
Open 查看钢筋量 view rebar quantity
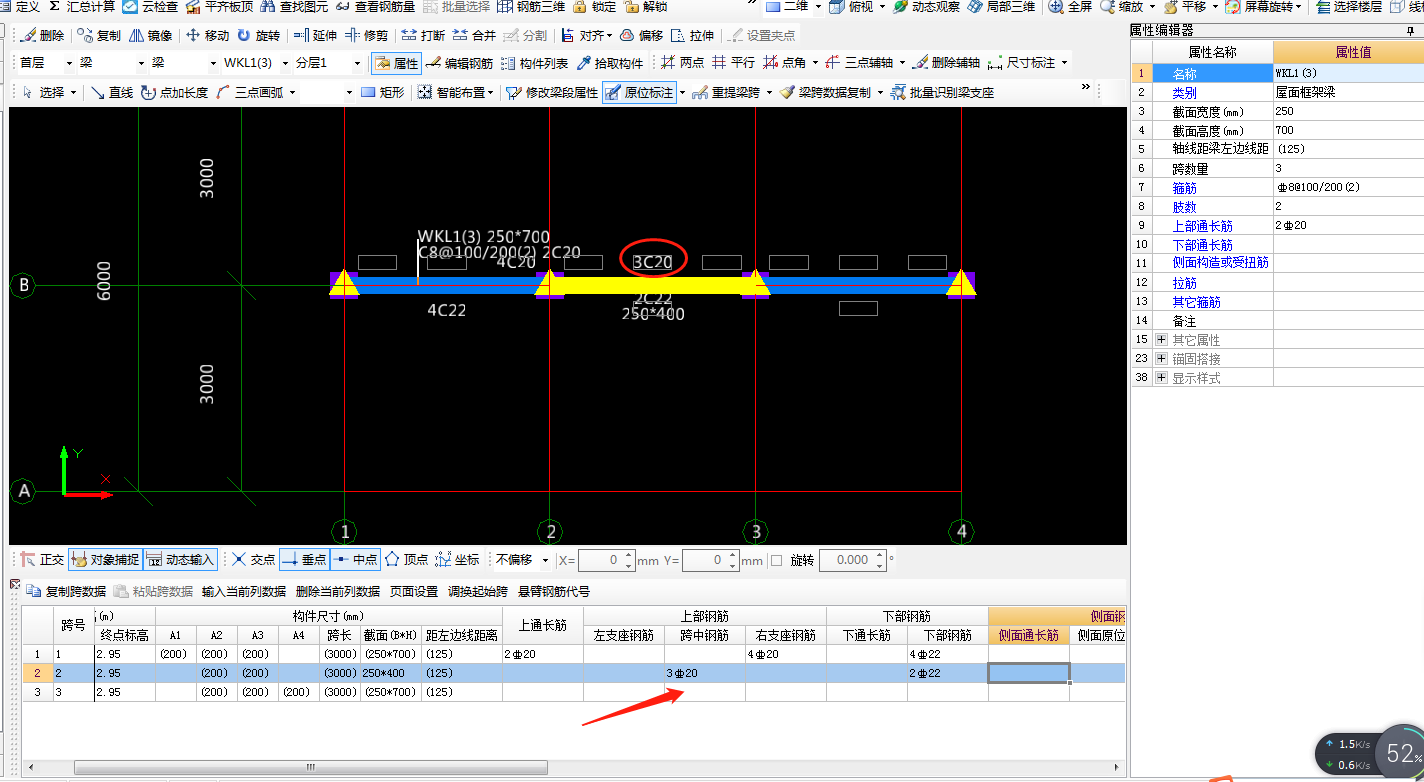point(376,6)
